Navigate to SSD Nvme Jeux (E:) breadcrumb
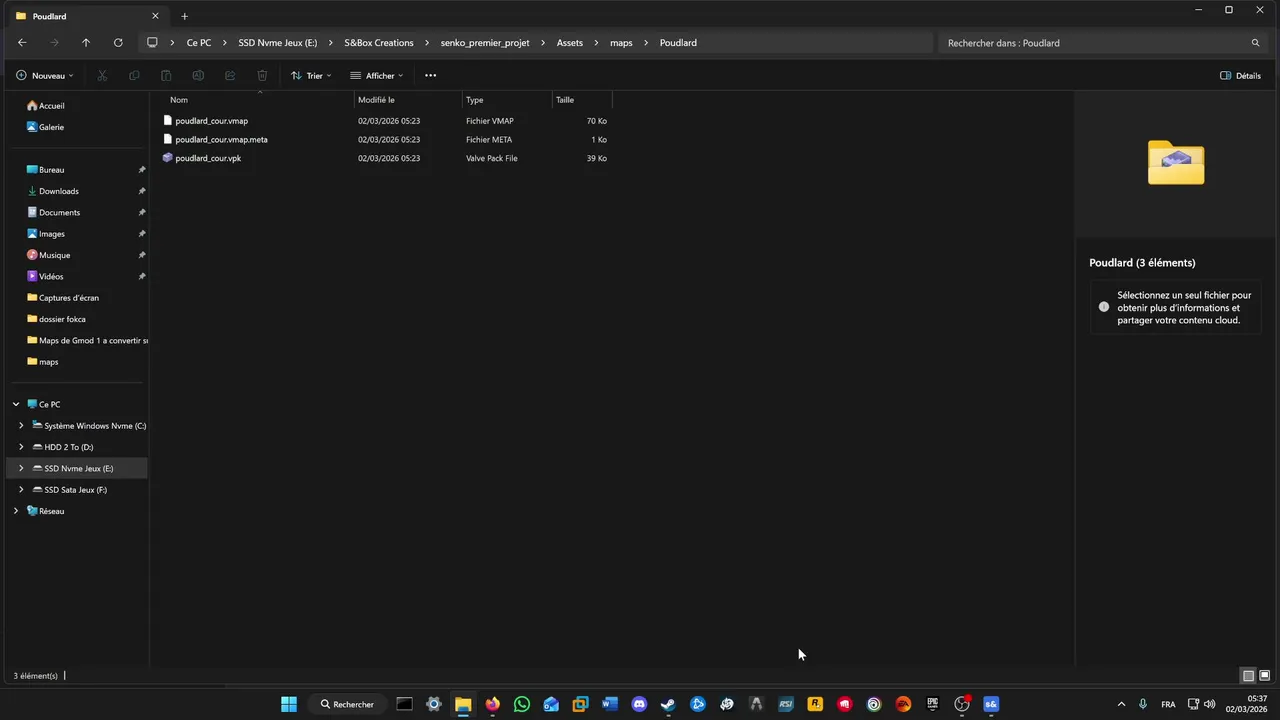Image resolution: width=1280 pixels, height=720 pixels. 278,43
